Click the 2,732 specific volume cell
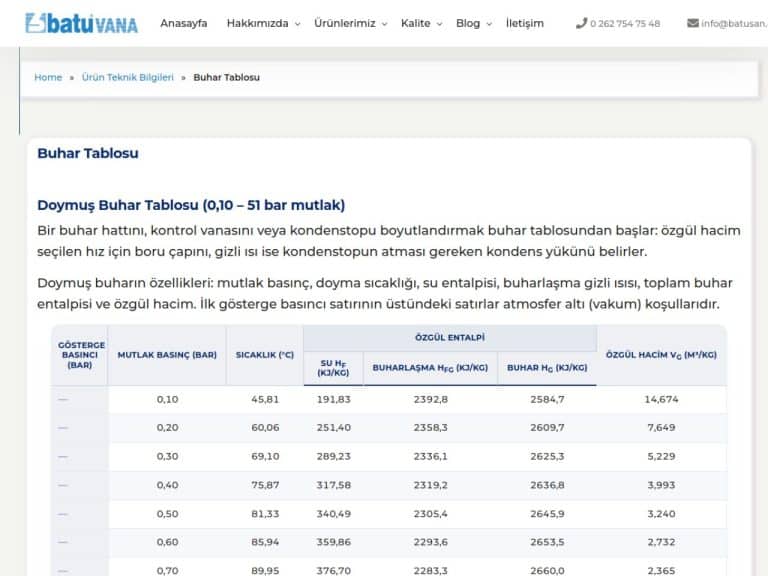Image resolution: width=768 pixels, height=576 pixels. pos(661,542)
